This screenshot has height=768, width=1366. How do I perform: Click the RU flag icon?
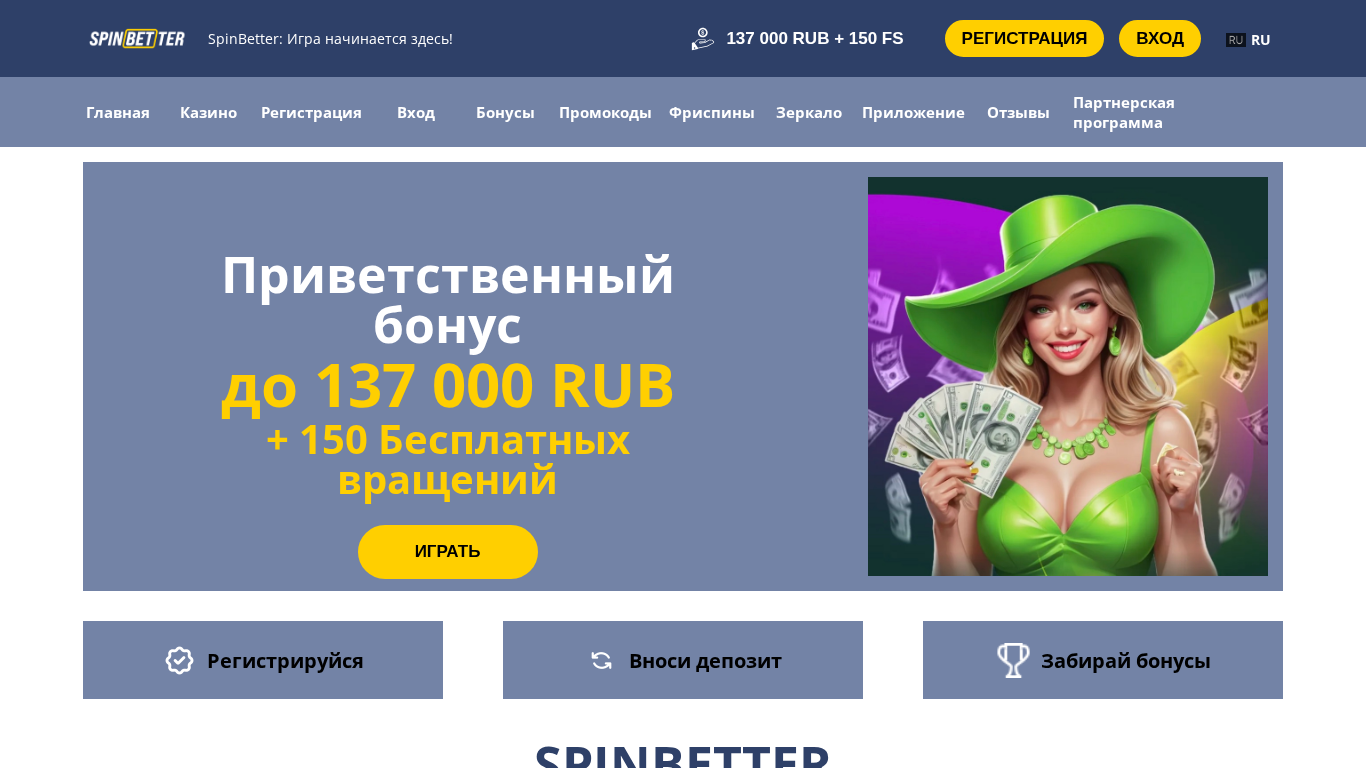click(1236, 40)
